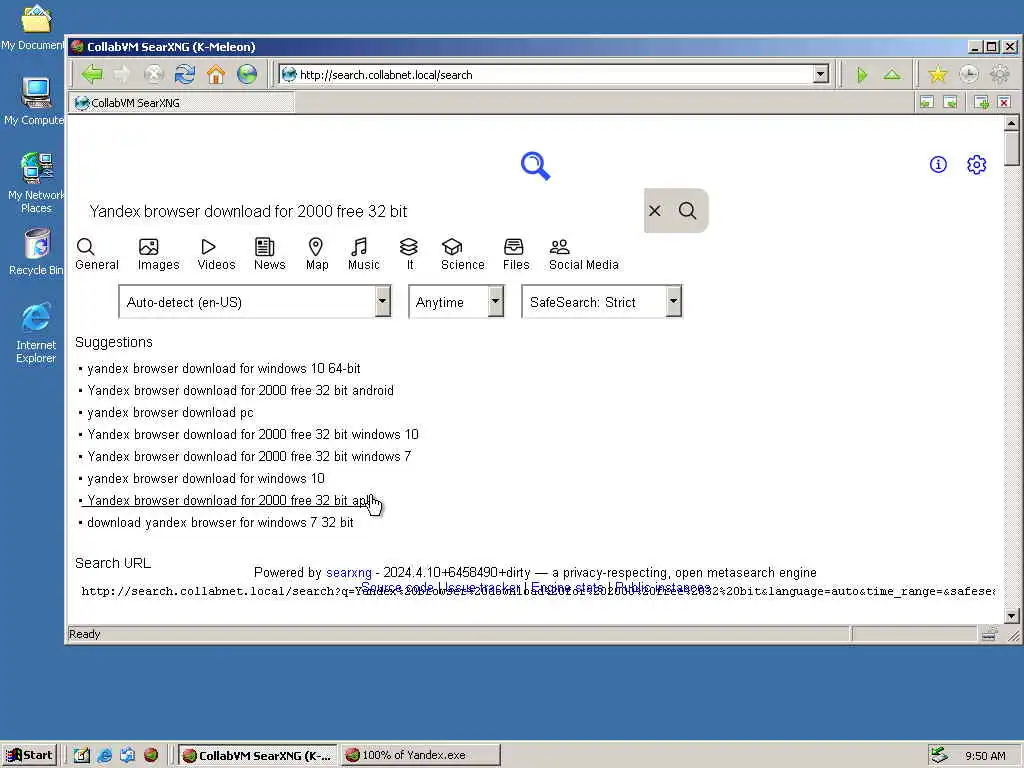Switch to the Music search category
1024x768 pixels.
(363, 255)
